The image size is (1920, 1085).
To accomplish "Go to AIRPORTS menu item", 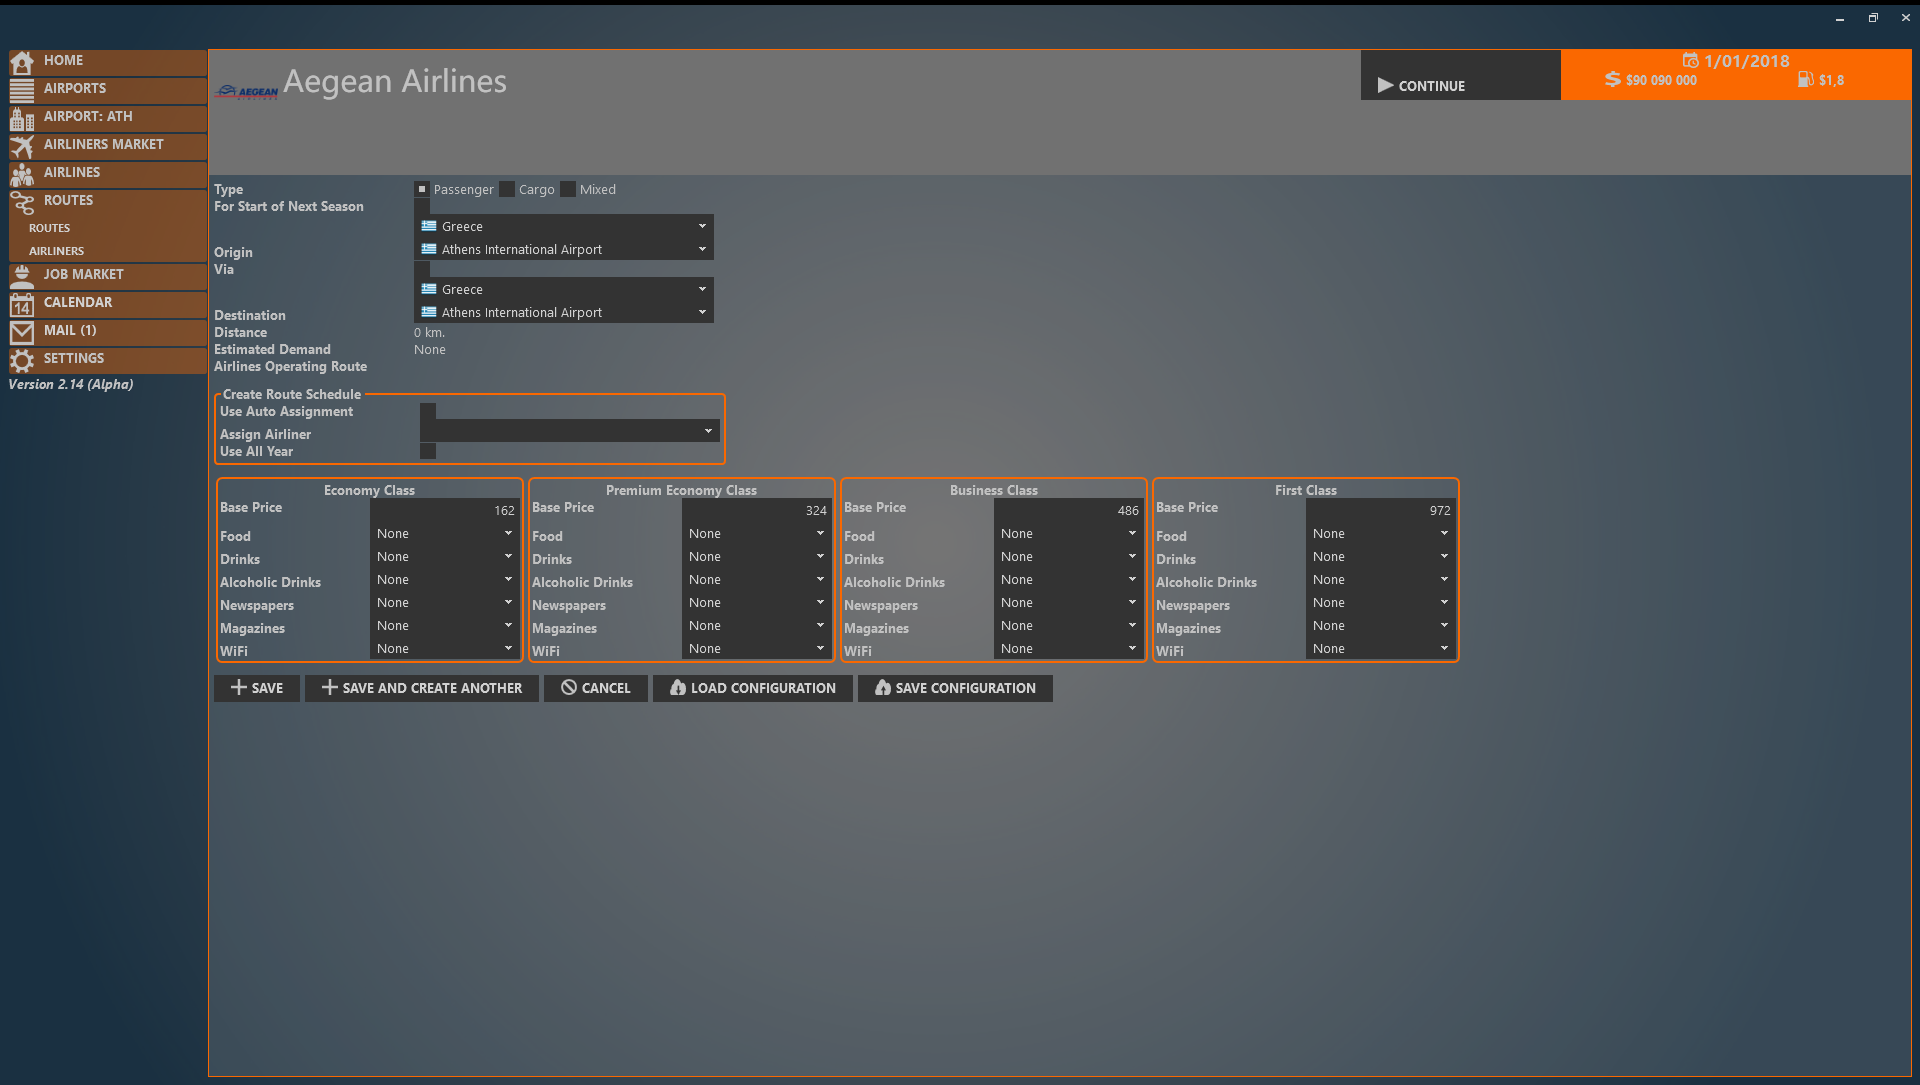I will pyautogui.click(x=108, y=90).
